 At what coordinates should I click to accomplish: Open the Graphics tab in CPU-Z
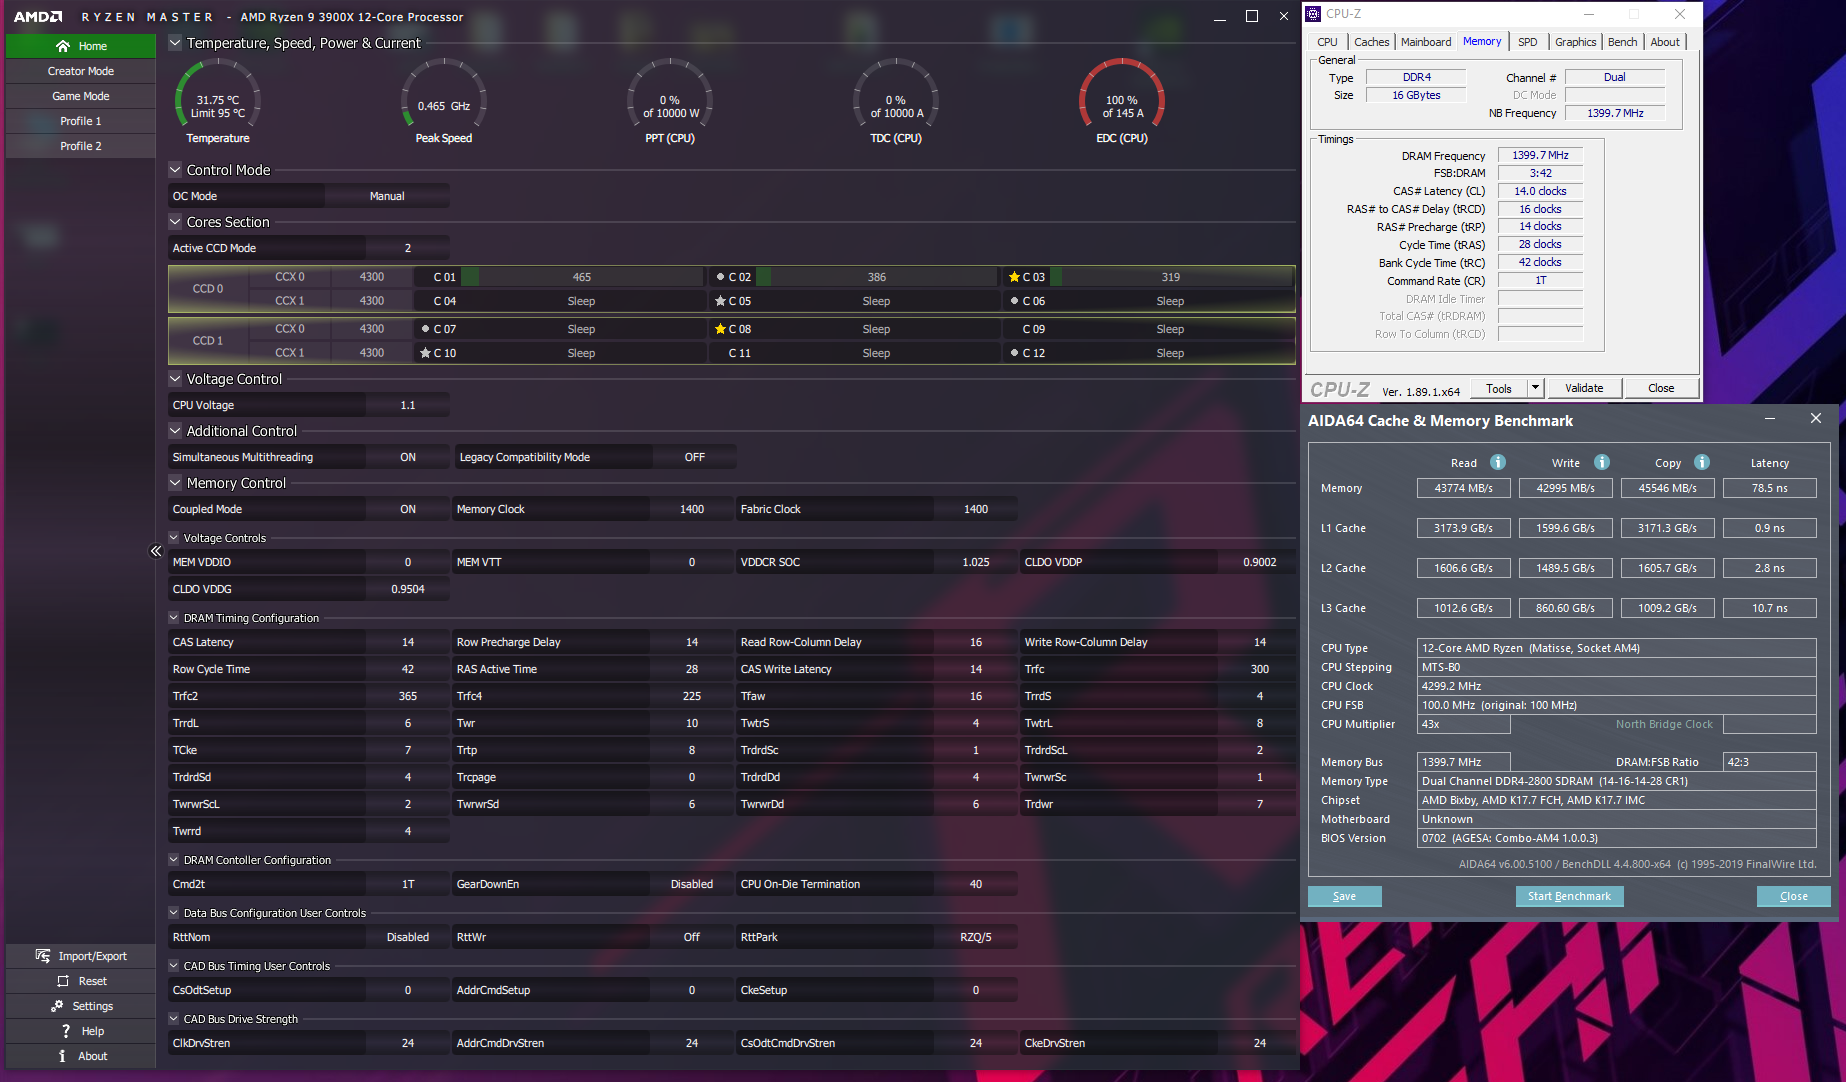(1575, 42)
